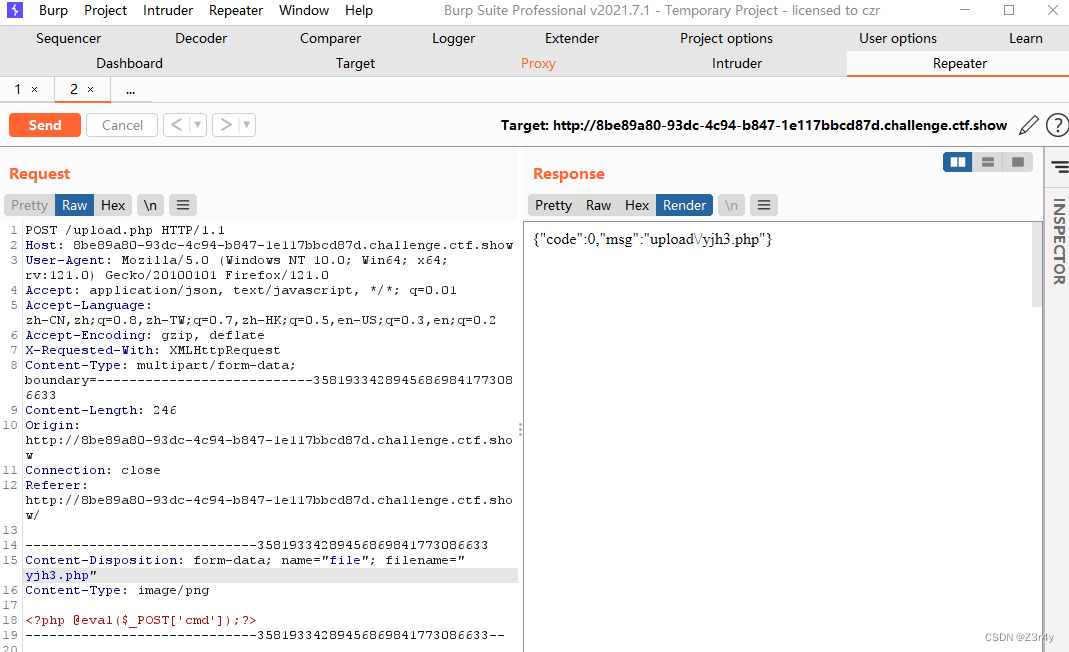Screen dimensions: 1069x652
Task: Switch request view to Hex
Action: [113, 205]
